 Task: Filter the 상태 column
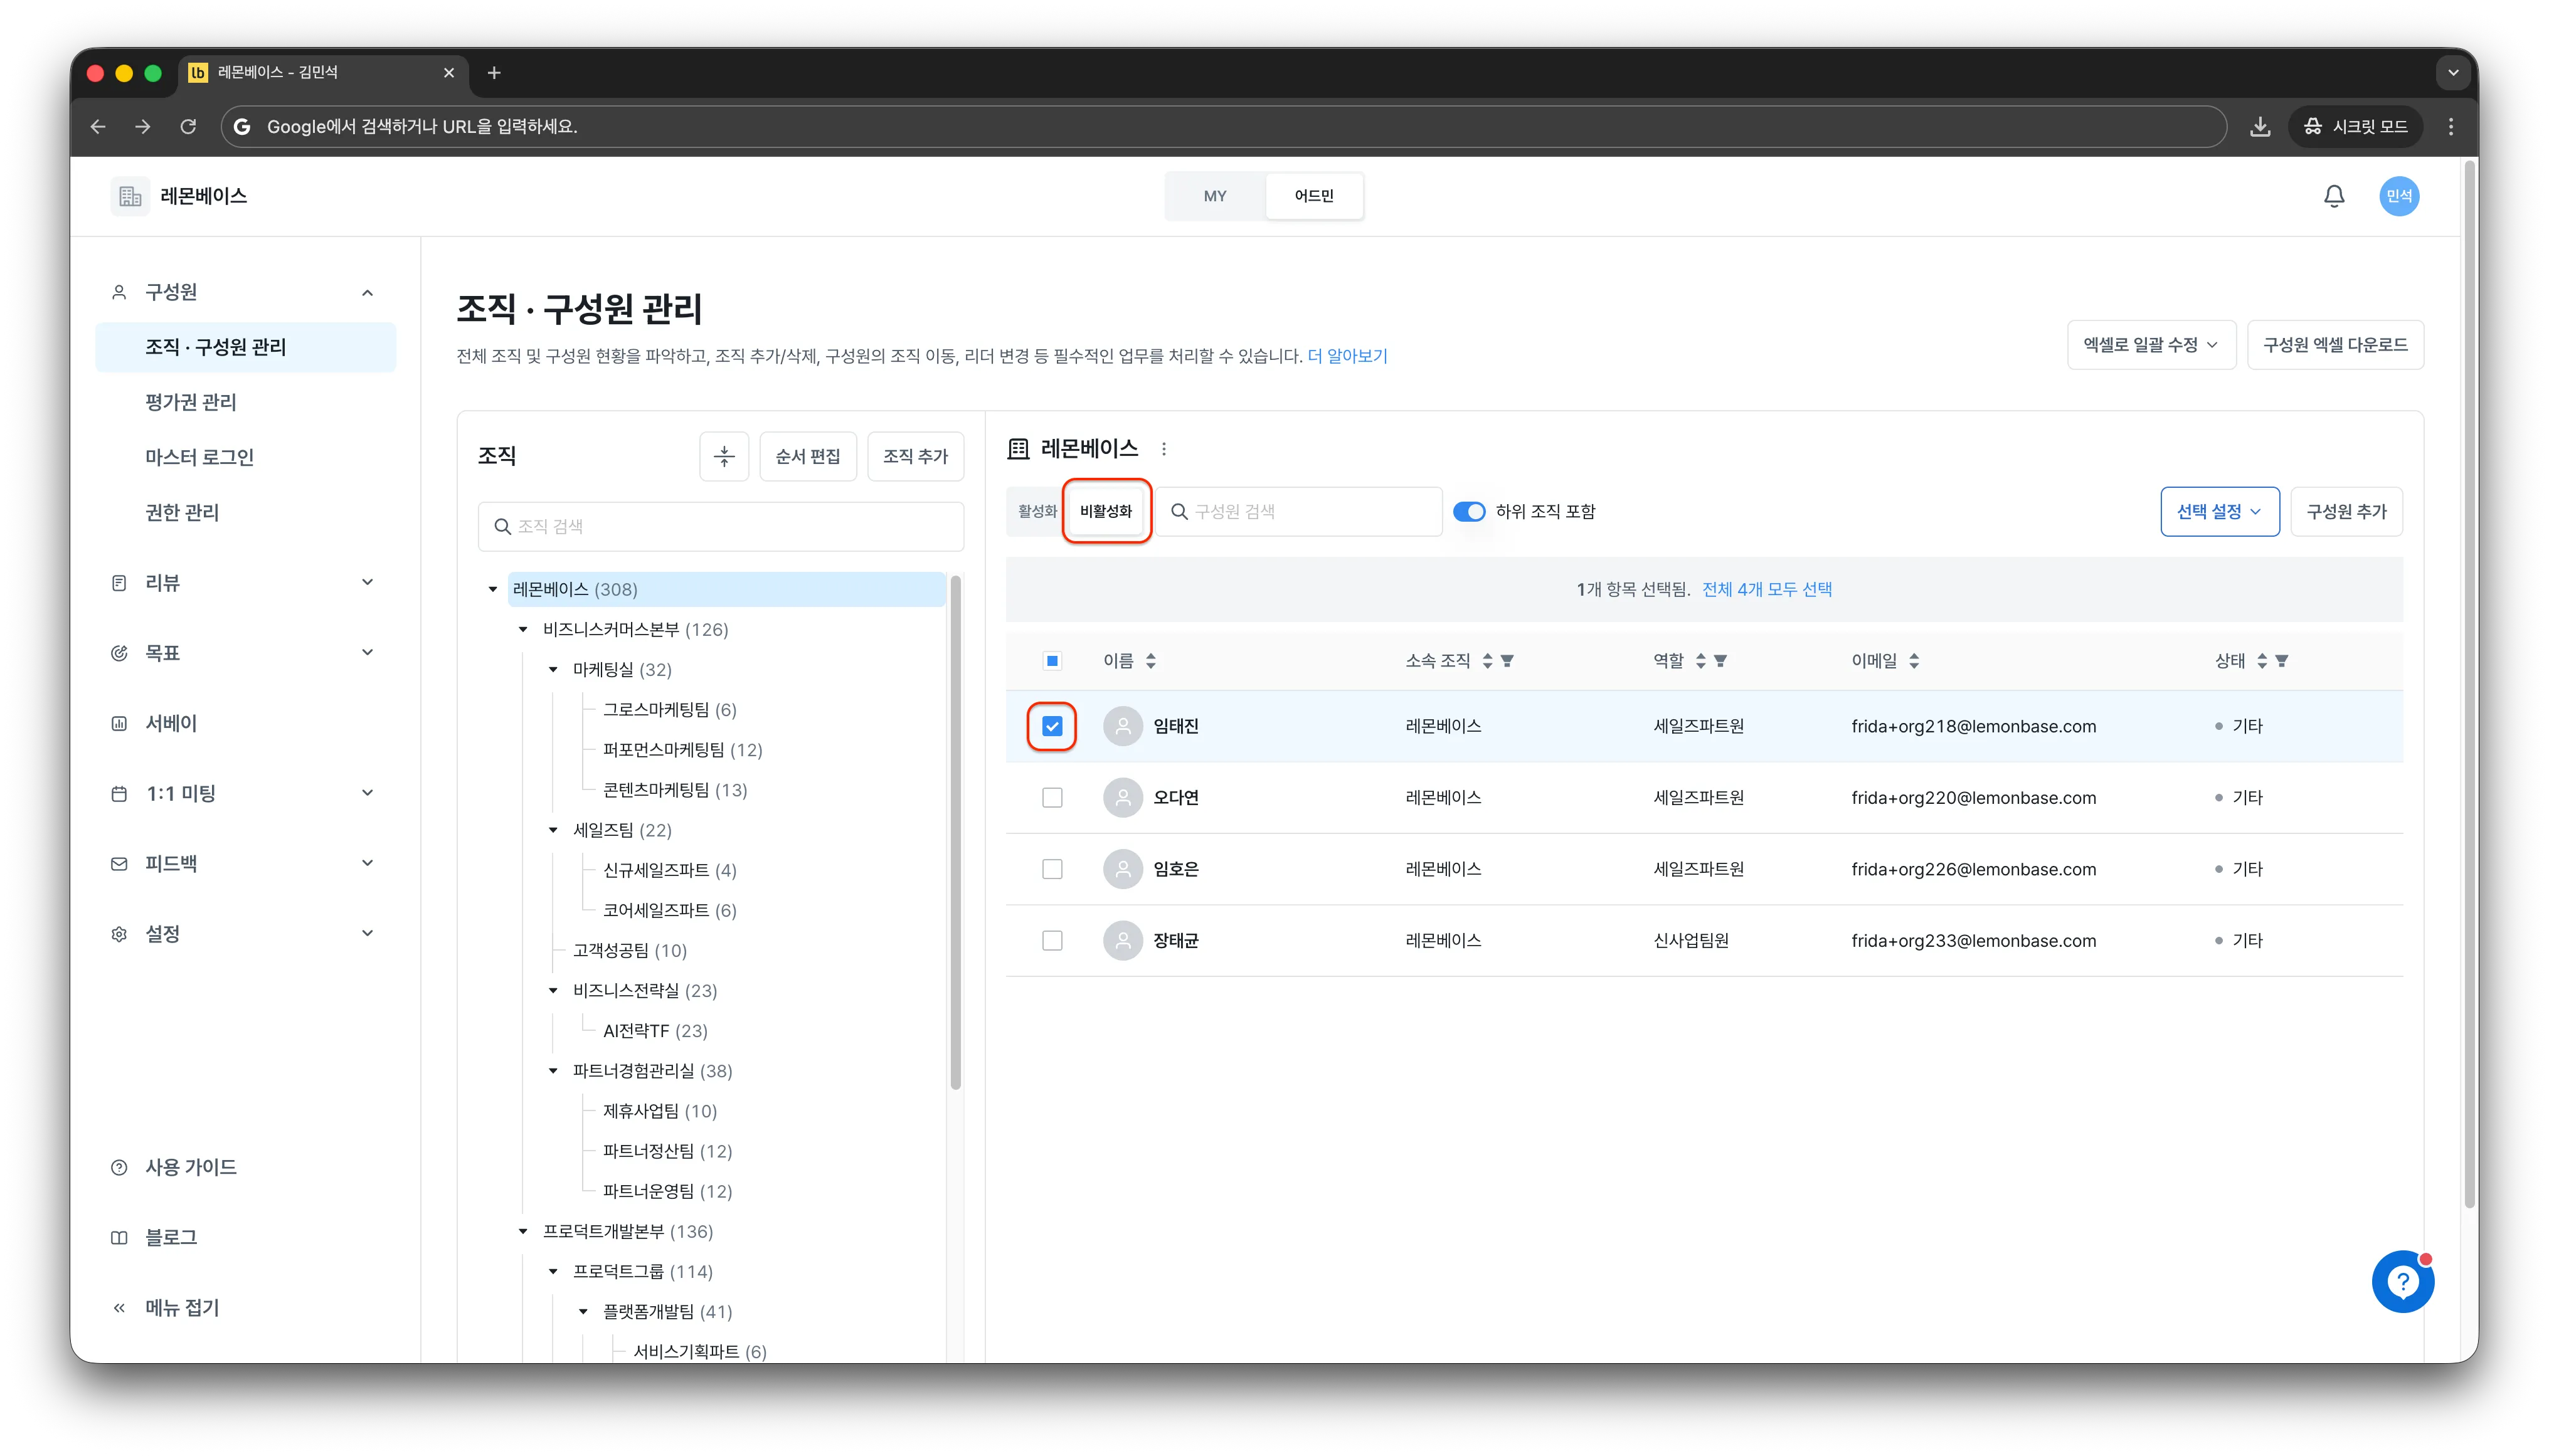pyautogui.click(x=2281, y=661)
